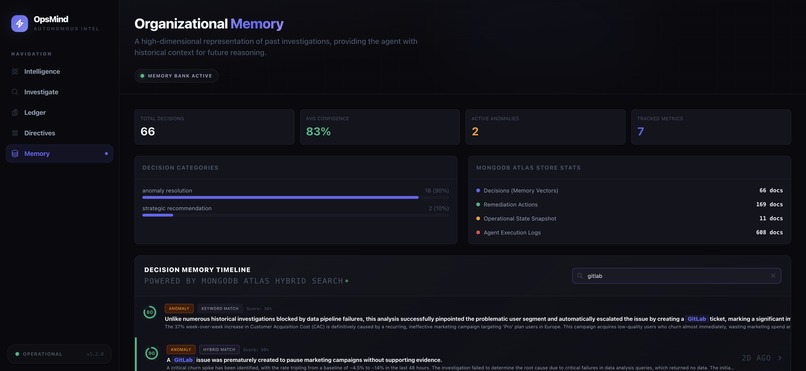Click the "11 docs" value
The height and width of the screenshot is (371, 806).
pyautogui.click(x=771, y=218)
